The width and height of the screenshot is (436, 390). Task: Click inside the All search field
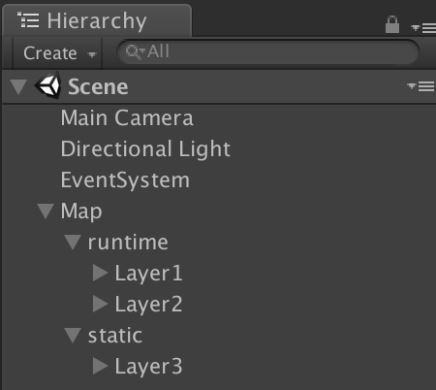pos(268,52)
